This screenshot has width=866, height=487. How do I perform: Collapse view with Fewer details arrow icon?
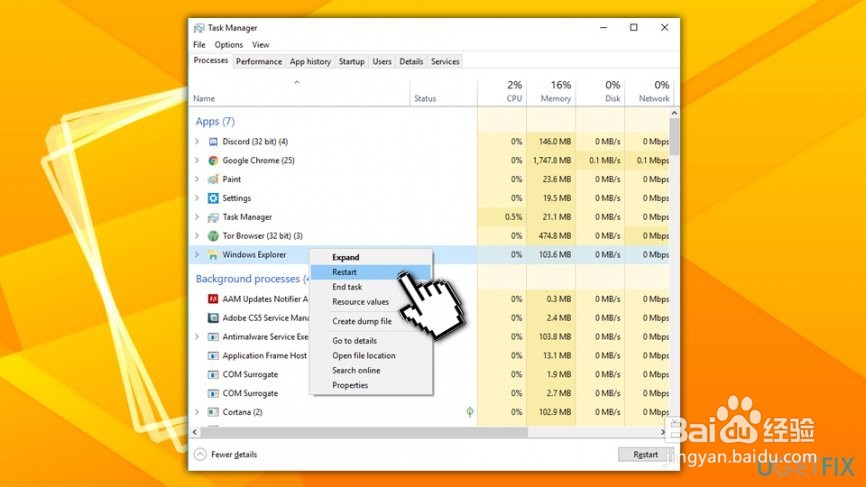(200, 454)
